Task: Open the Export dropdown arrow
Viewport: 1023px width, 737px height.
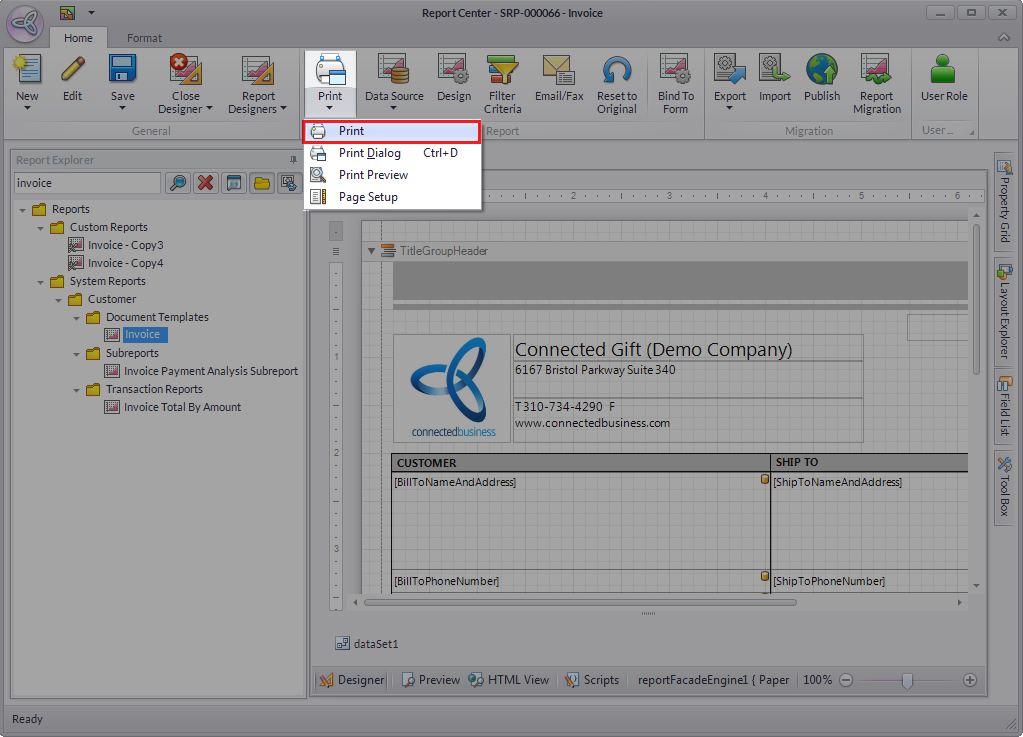Action: [729, 109]
